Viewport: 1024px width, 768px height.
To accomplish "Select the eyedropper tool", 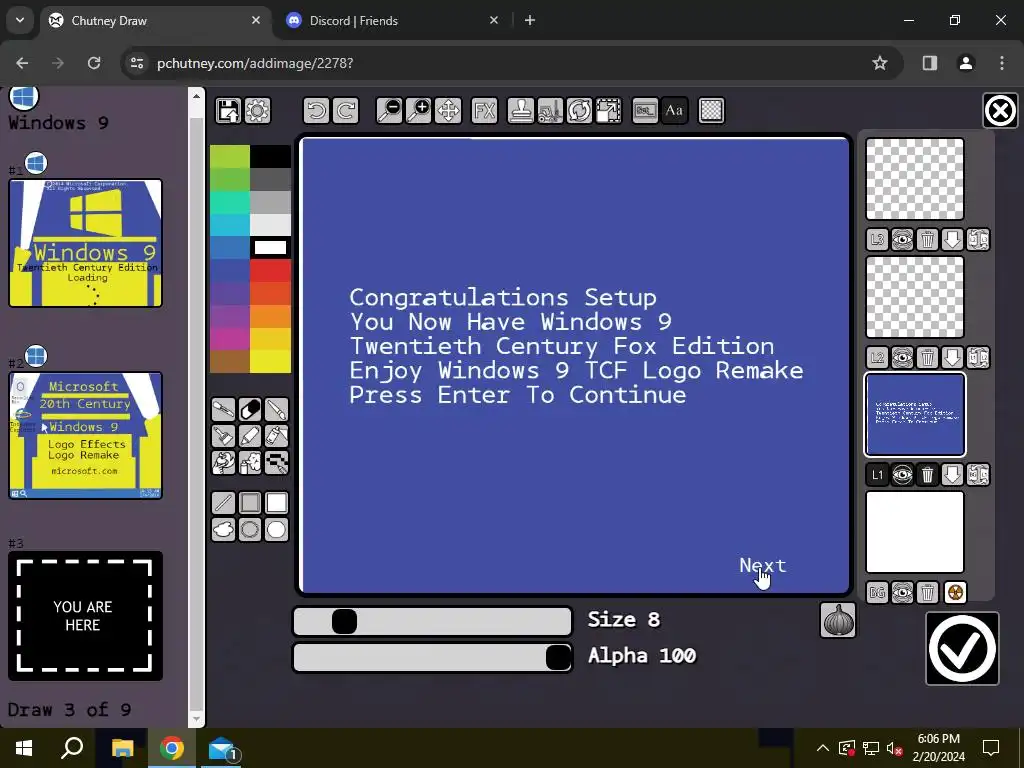I will point(223,409).
